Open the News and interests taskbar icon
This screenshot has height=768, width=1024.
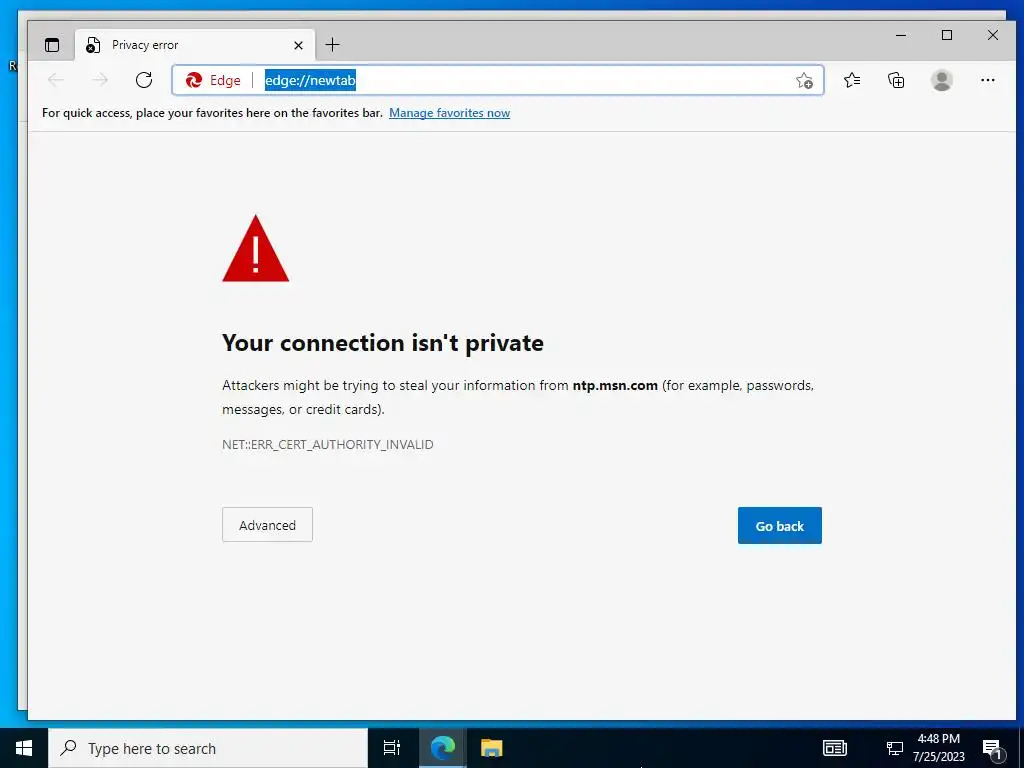835,748
